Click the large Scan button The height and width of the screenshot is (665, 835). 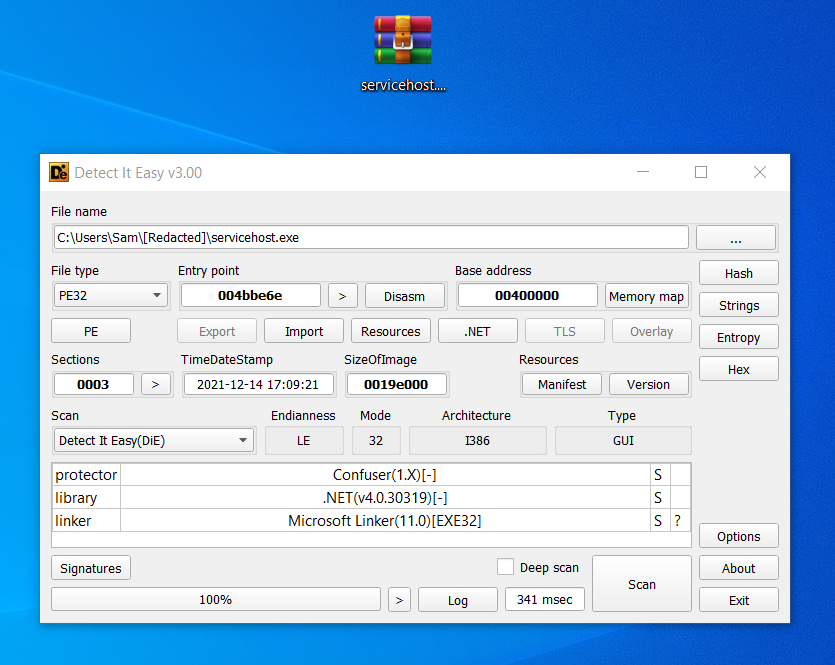pos(641,584)
